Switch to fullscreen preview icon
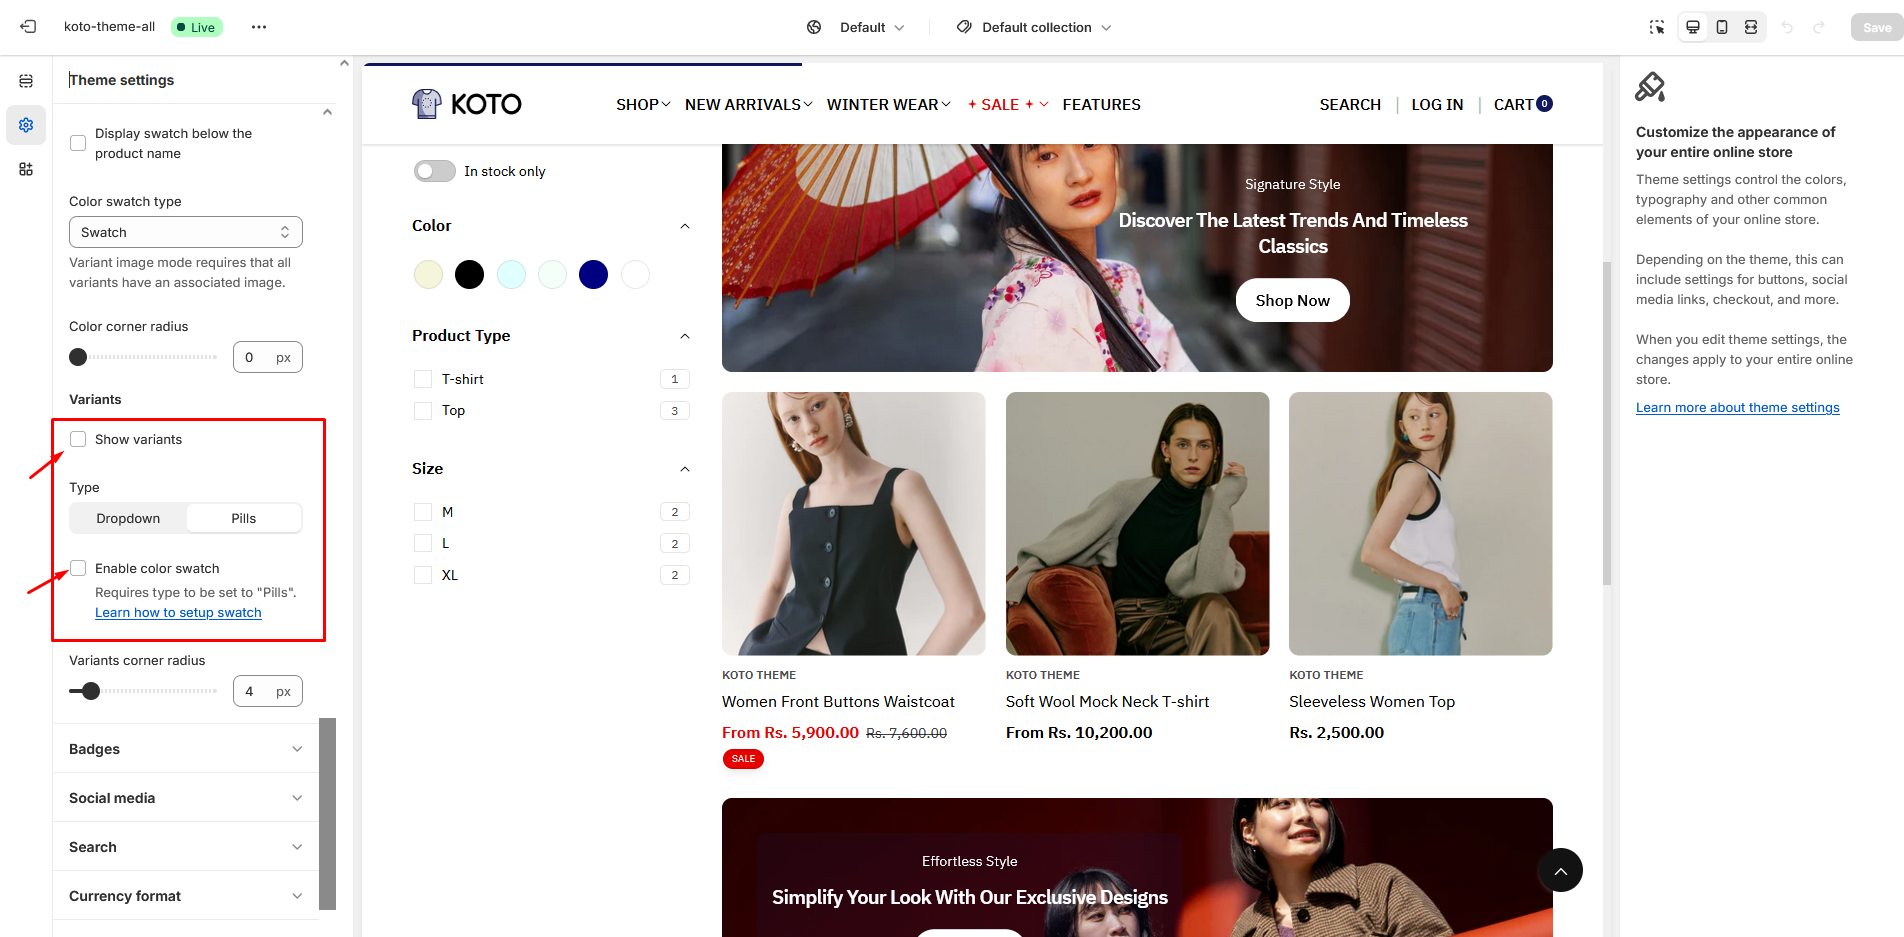The width and height of the screenshot is (1904, 937). pyautogui.click(x=1751, y=27)
